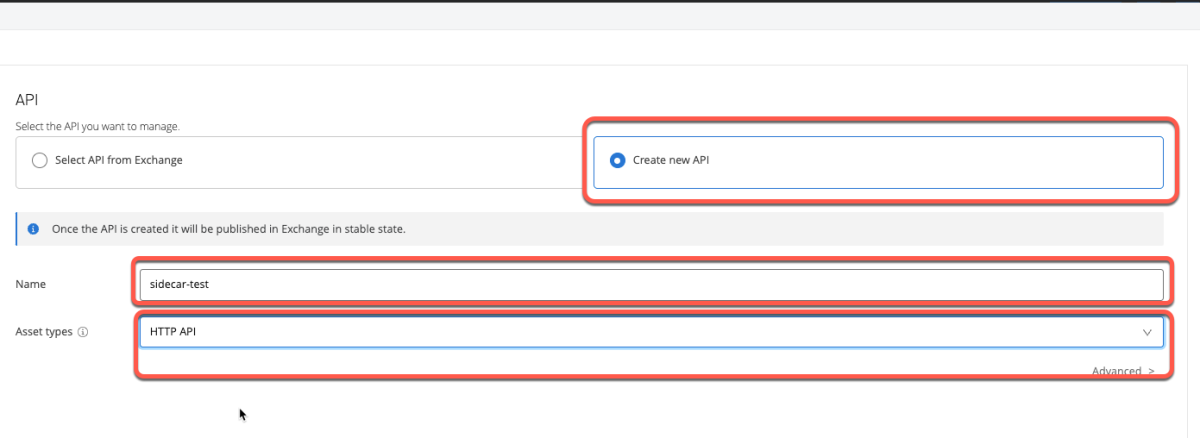Click the 'Asset types' field label
Image resolution: width=1200 pixels, height=438 pixels.
[x=44, y=332]
